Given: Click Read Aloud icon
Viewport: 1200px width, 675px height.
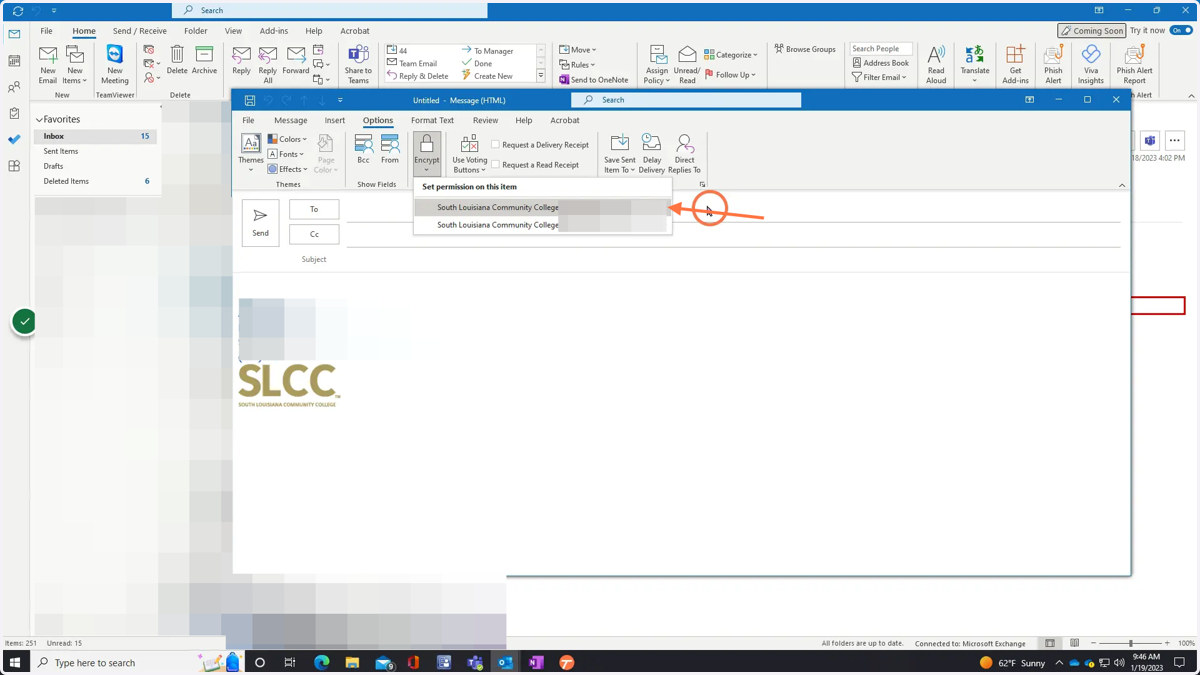Looking at the screenshot, I should (936, 65).
